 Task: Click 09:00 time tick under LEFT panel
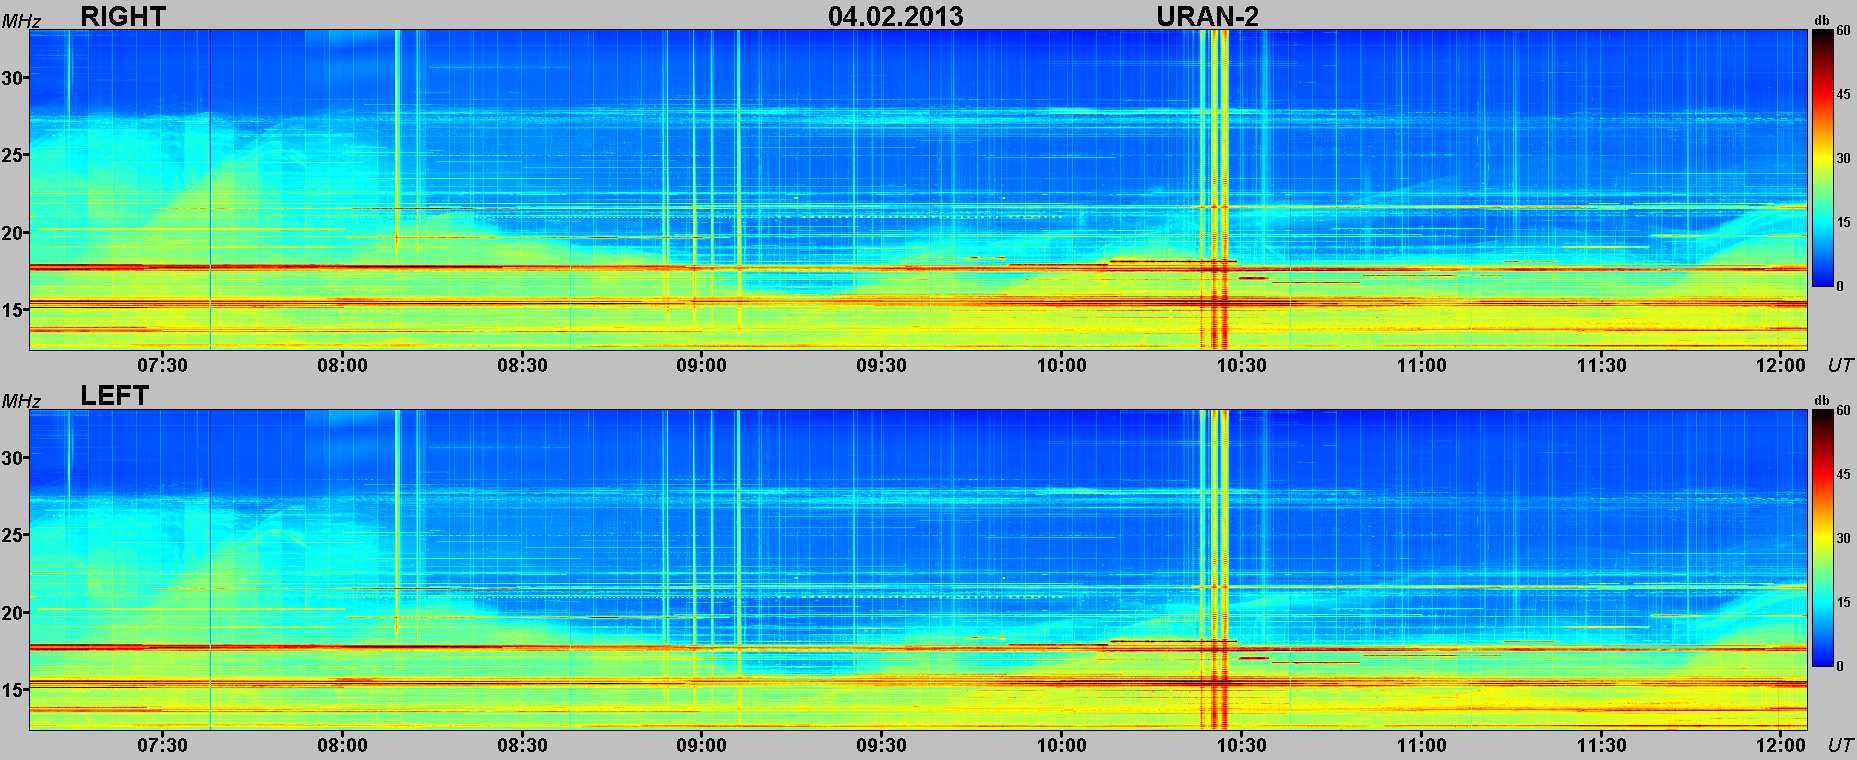701,745
